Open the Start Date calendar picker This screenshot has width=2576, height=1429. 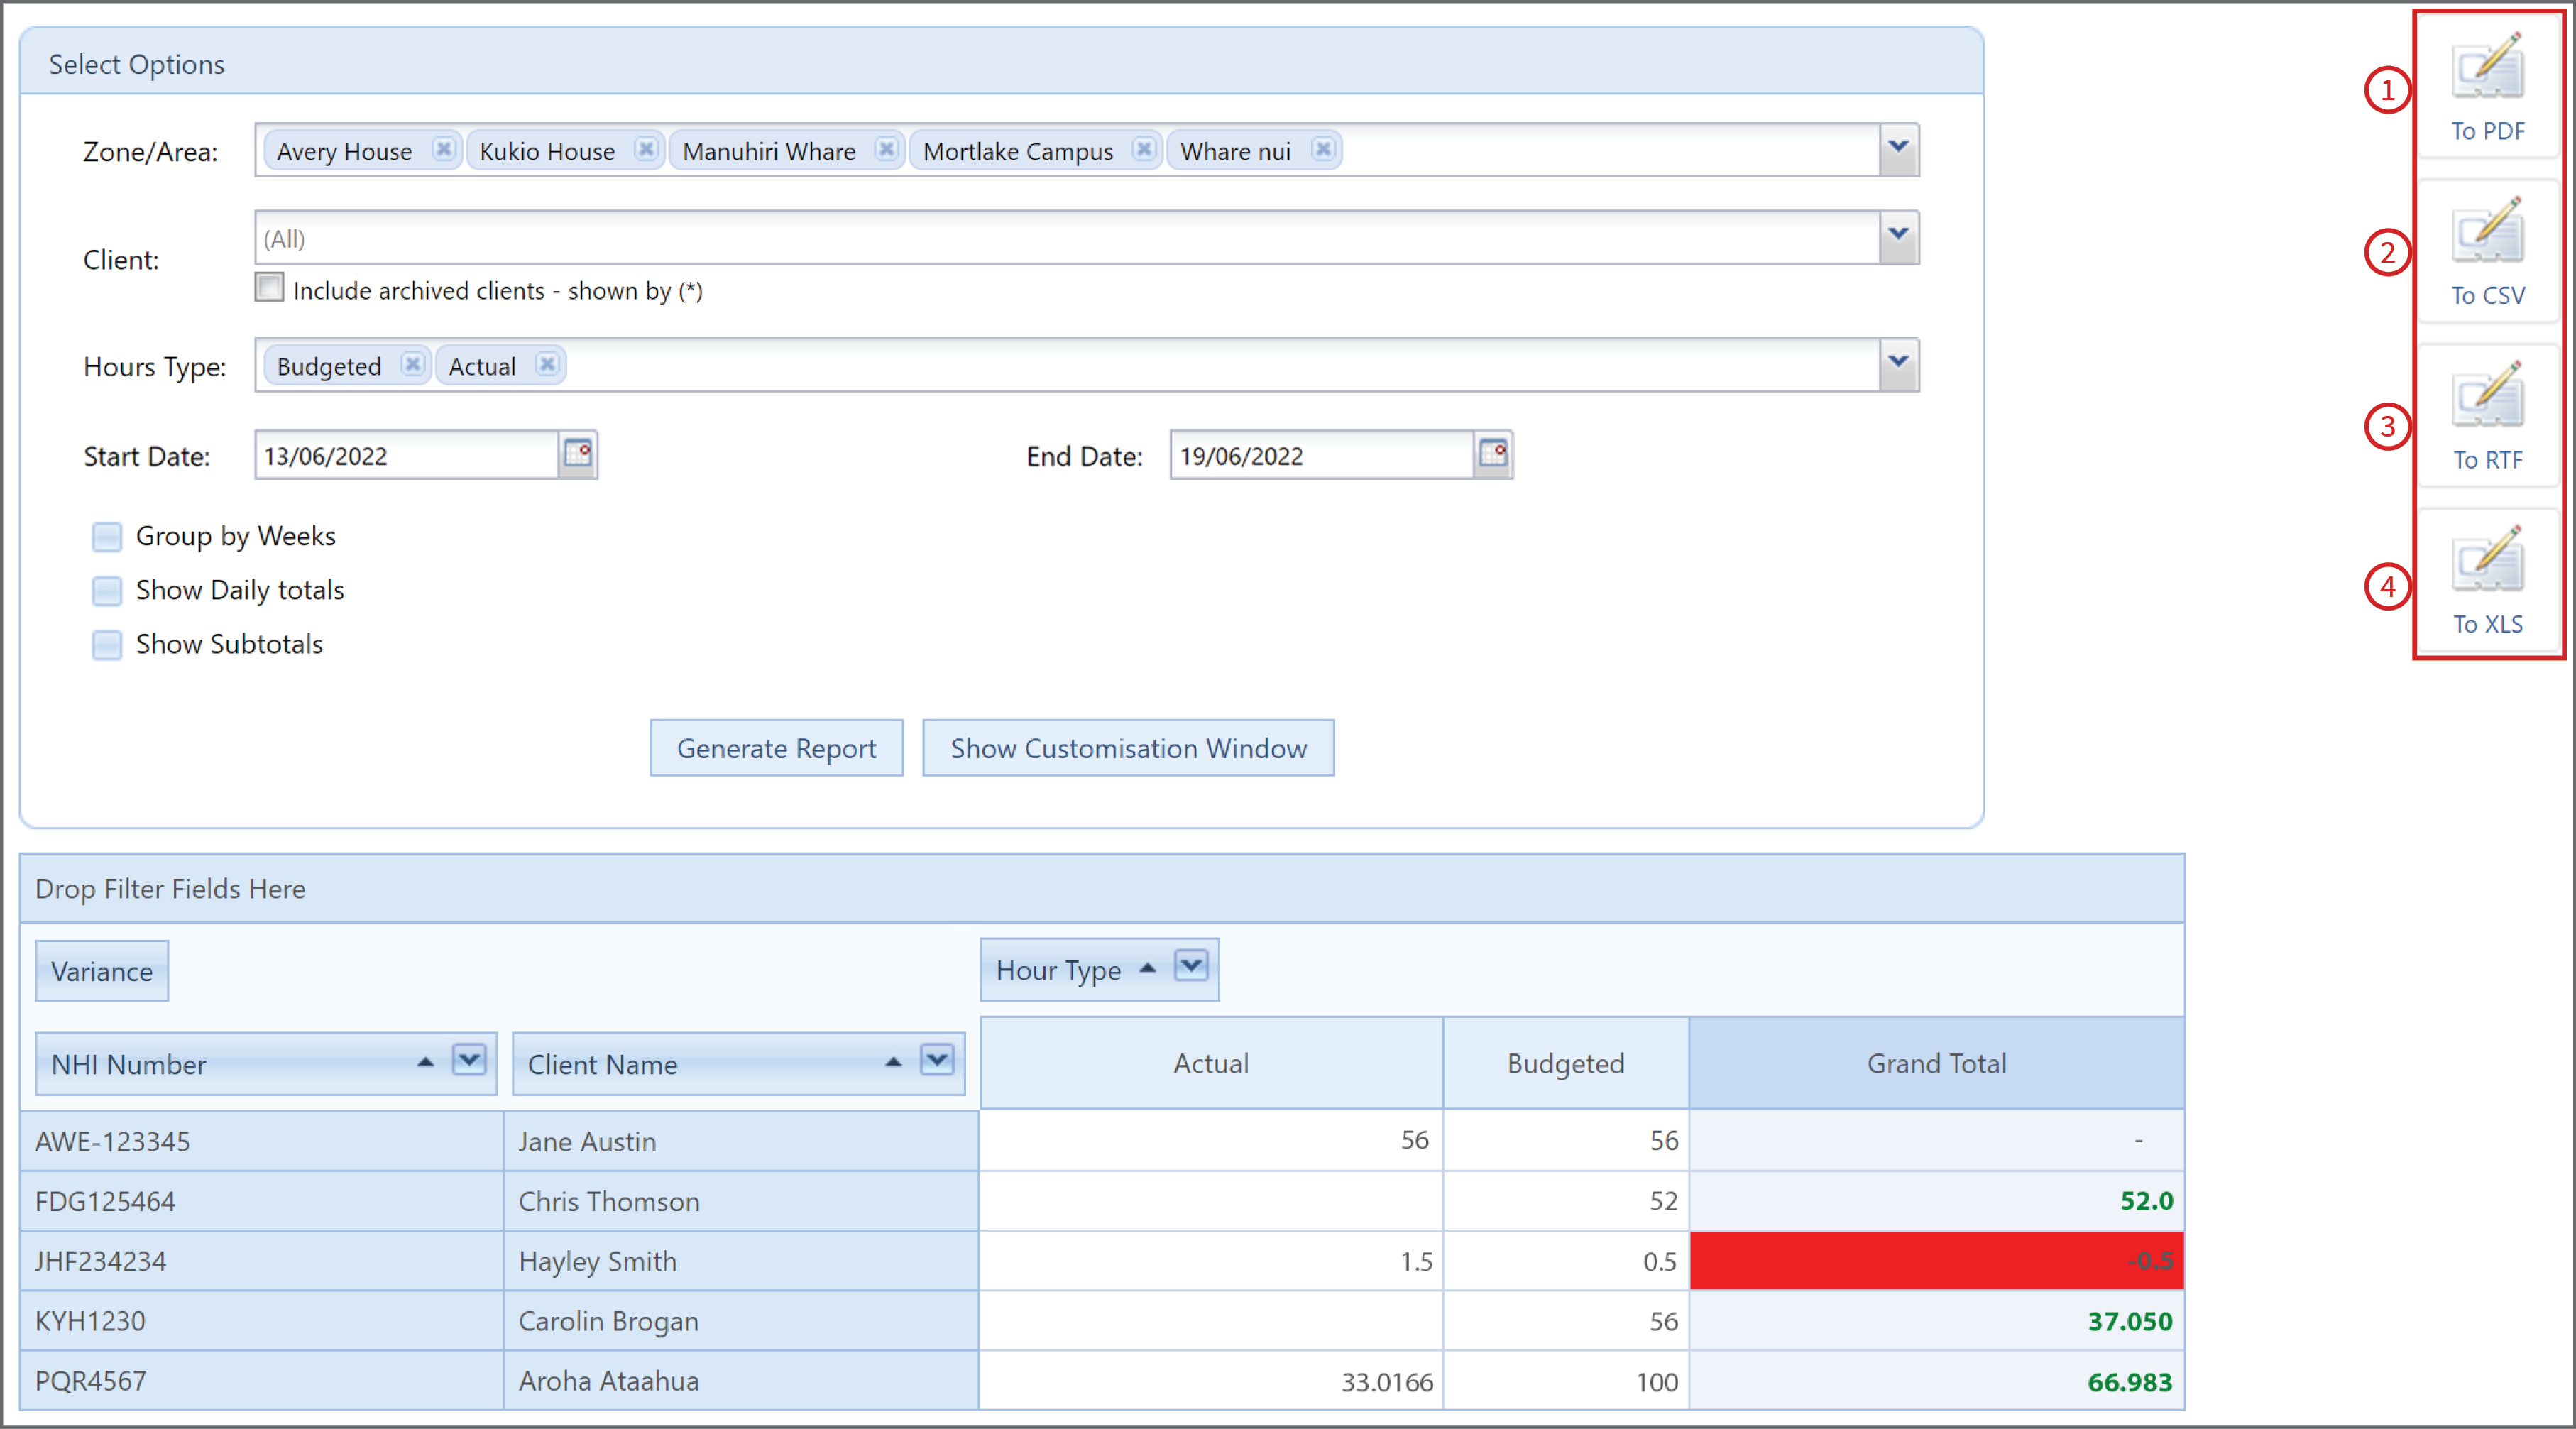click(578, 454)
